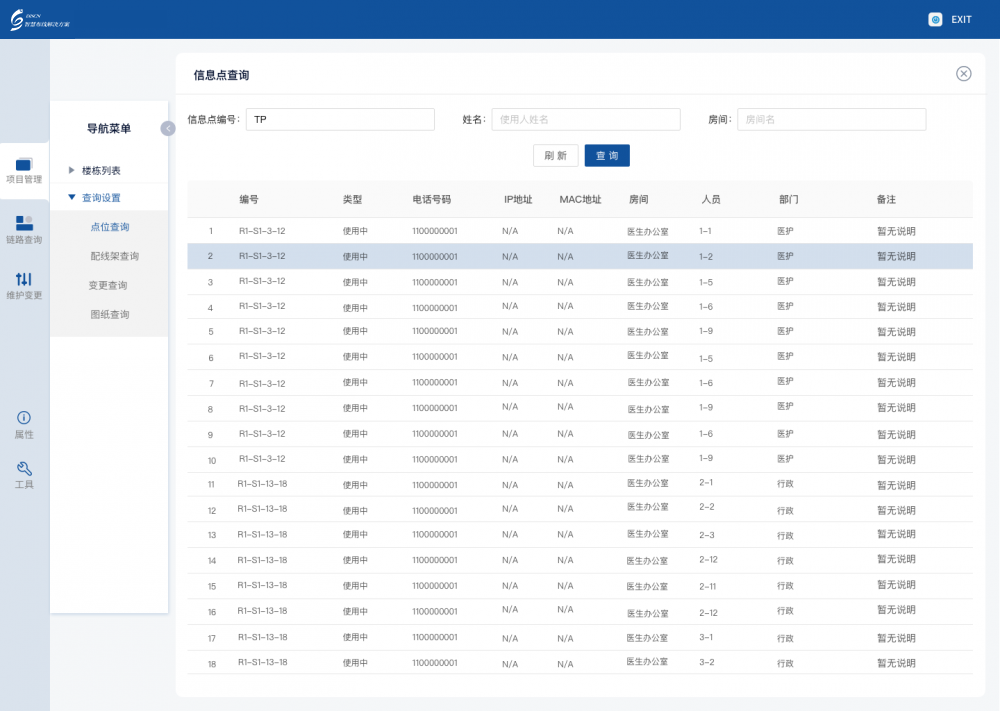Click the 信息点查询 panel title
Screen dimensions: 1000x711
221,75
